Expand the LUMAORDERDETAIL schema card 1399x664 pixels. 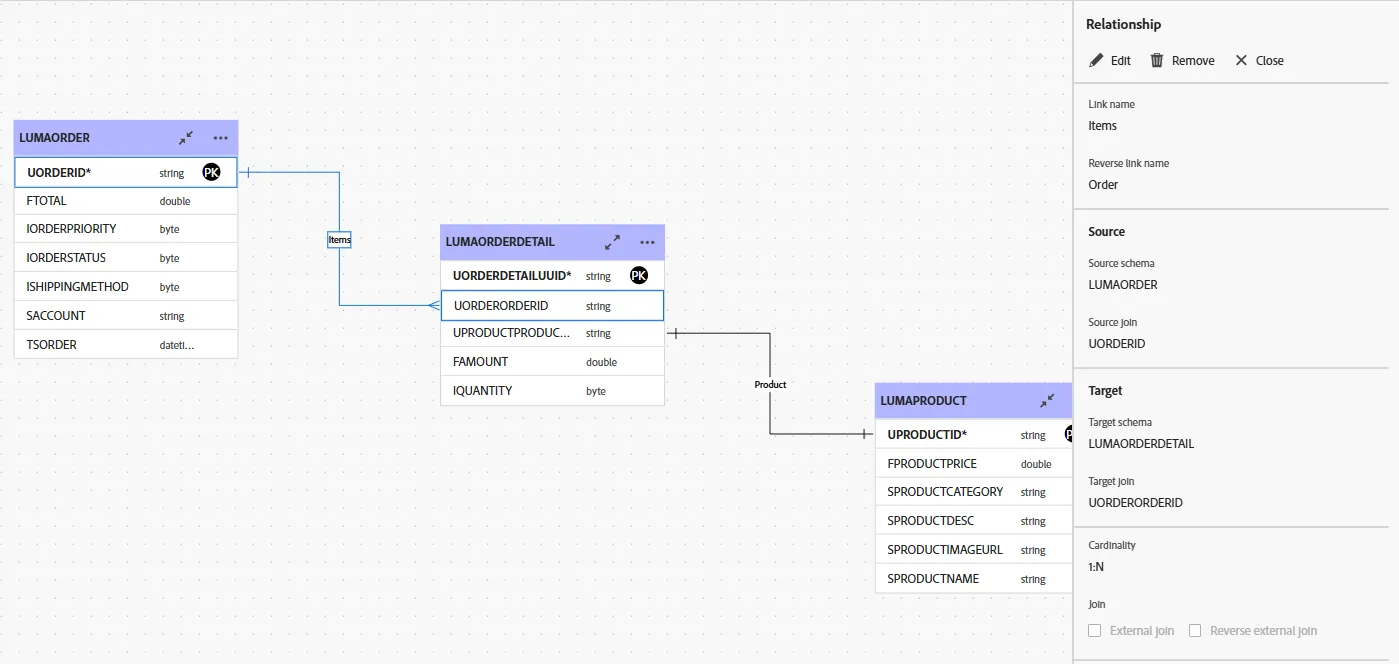[x=612, y=242]
